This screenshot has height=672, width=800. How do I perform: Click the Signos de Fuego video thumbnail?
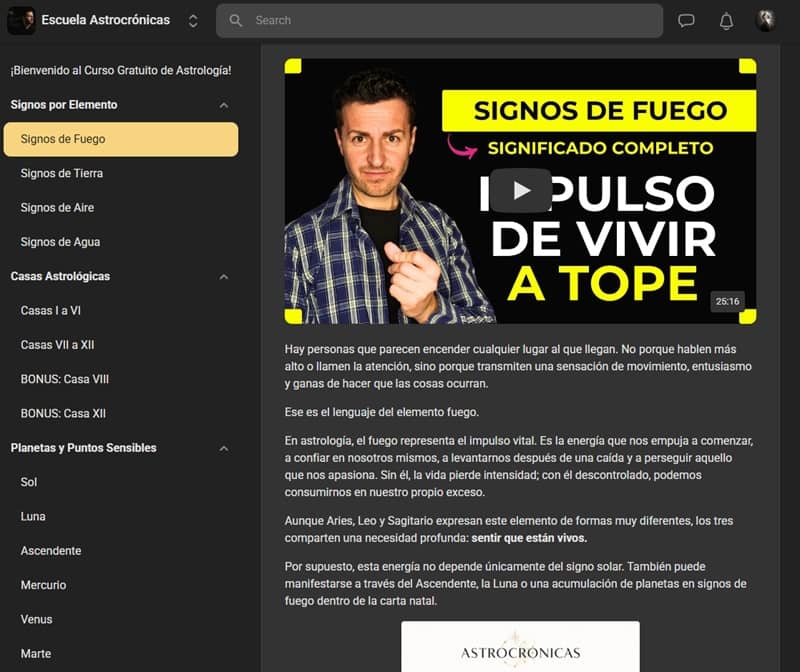(520, 191)
